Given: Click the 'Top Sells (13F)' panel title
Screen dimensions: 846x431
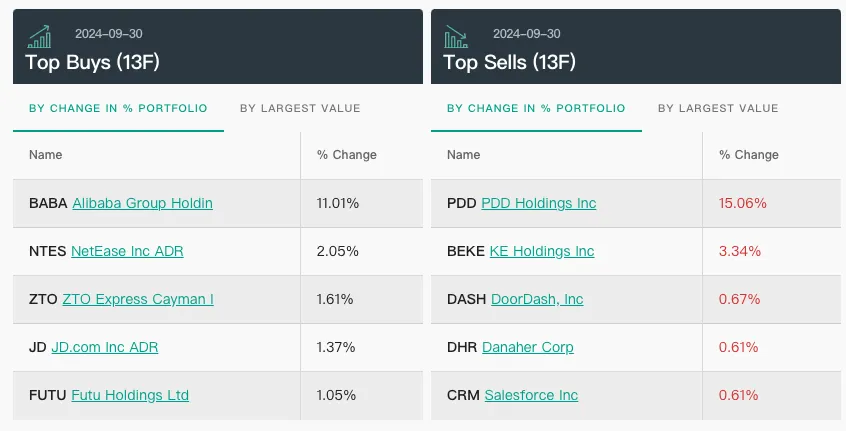Looking at the screenshot, I should tap(509, 62).
